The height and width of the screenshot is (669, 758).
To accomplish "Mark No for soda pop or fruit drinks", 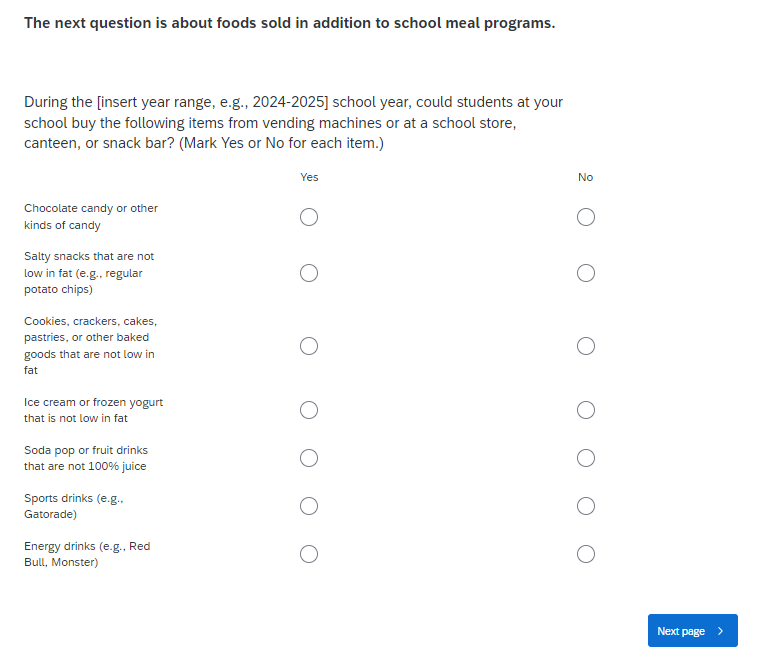I will click(x=586, y=458).
